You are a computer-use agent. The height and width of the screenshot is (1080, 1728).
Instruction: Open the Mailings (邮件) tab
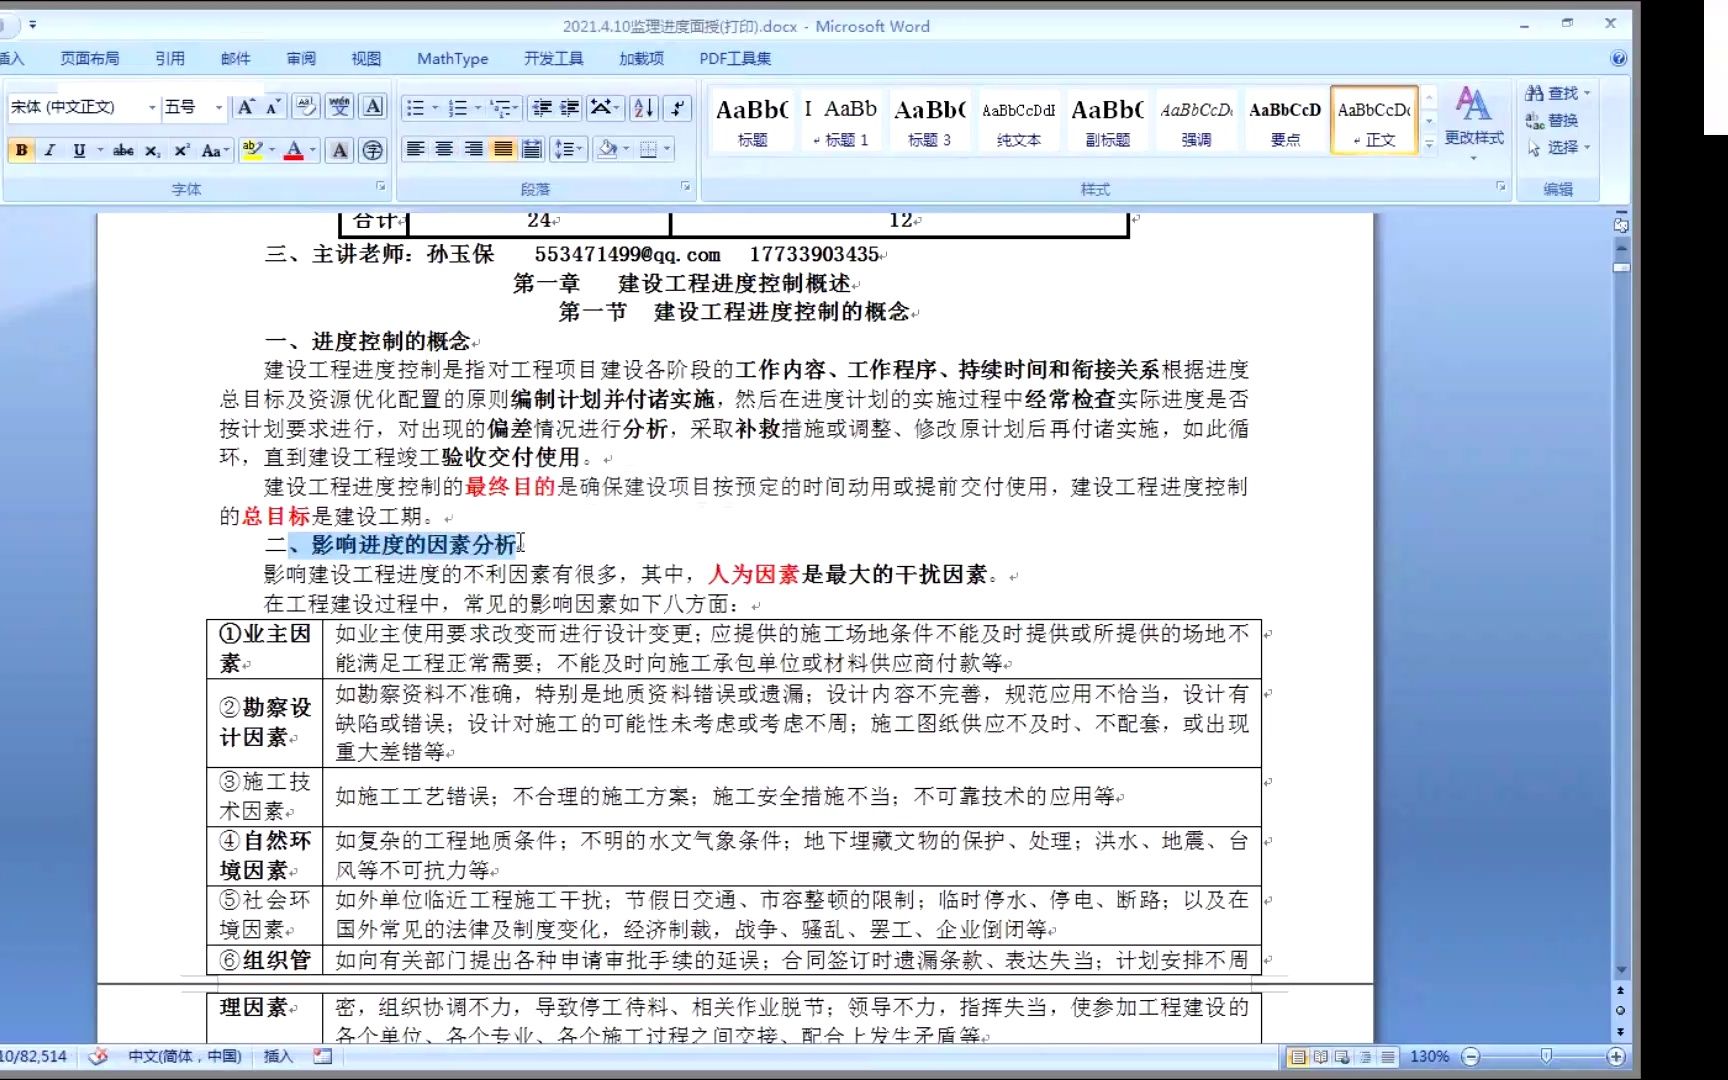pyautogui.click(x=235, y=58)
